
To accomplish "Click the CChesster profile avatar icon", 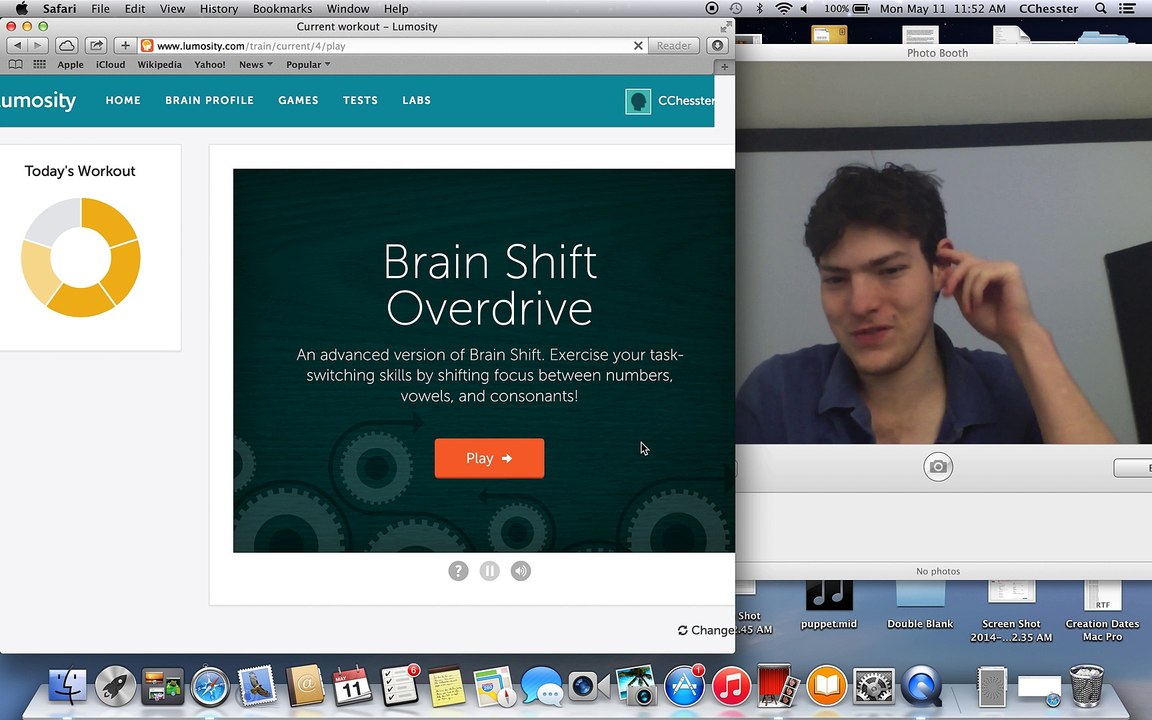I will pos(638,101).
